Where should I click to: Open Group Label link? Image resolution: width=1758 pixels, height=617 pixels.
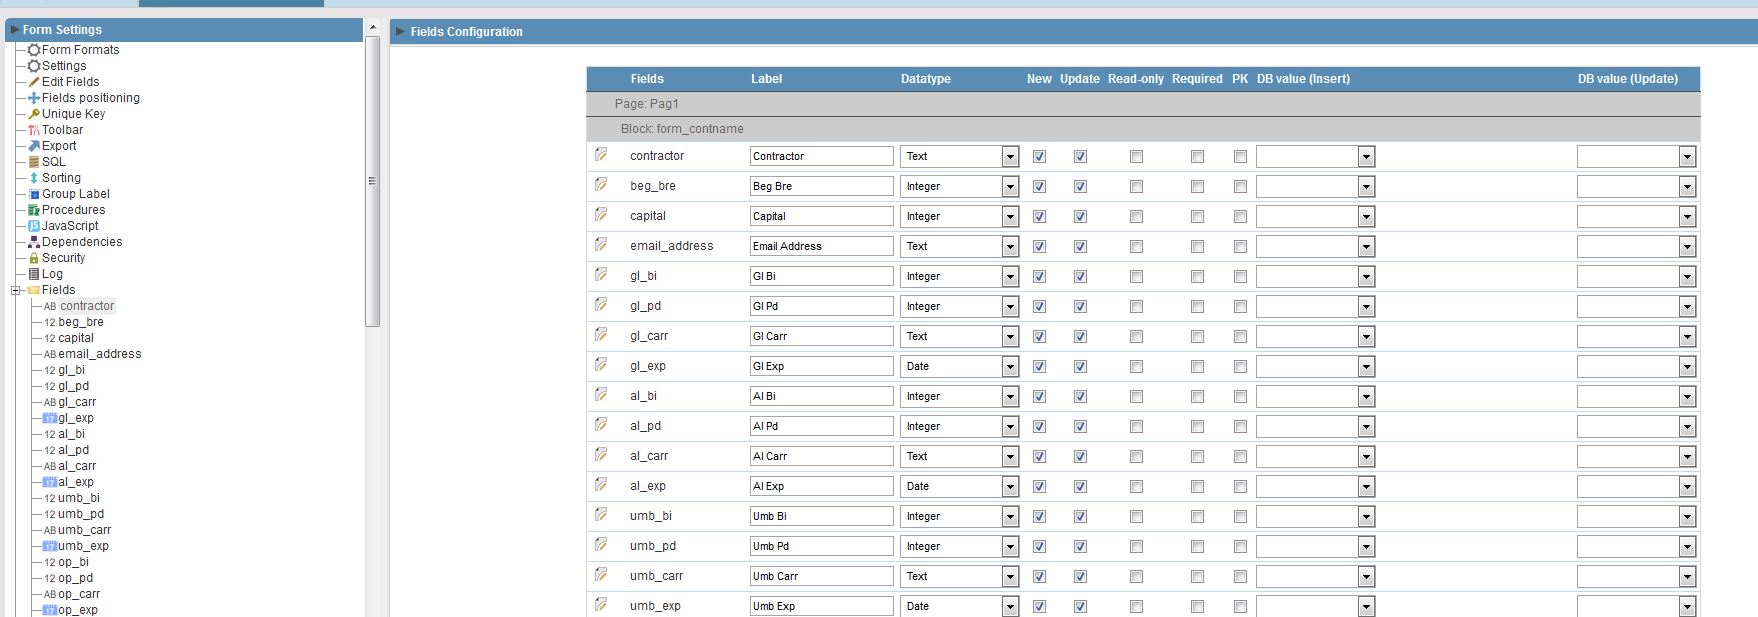coord(76,194)
